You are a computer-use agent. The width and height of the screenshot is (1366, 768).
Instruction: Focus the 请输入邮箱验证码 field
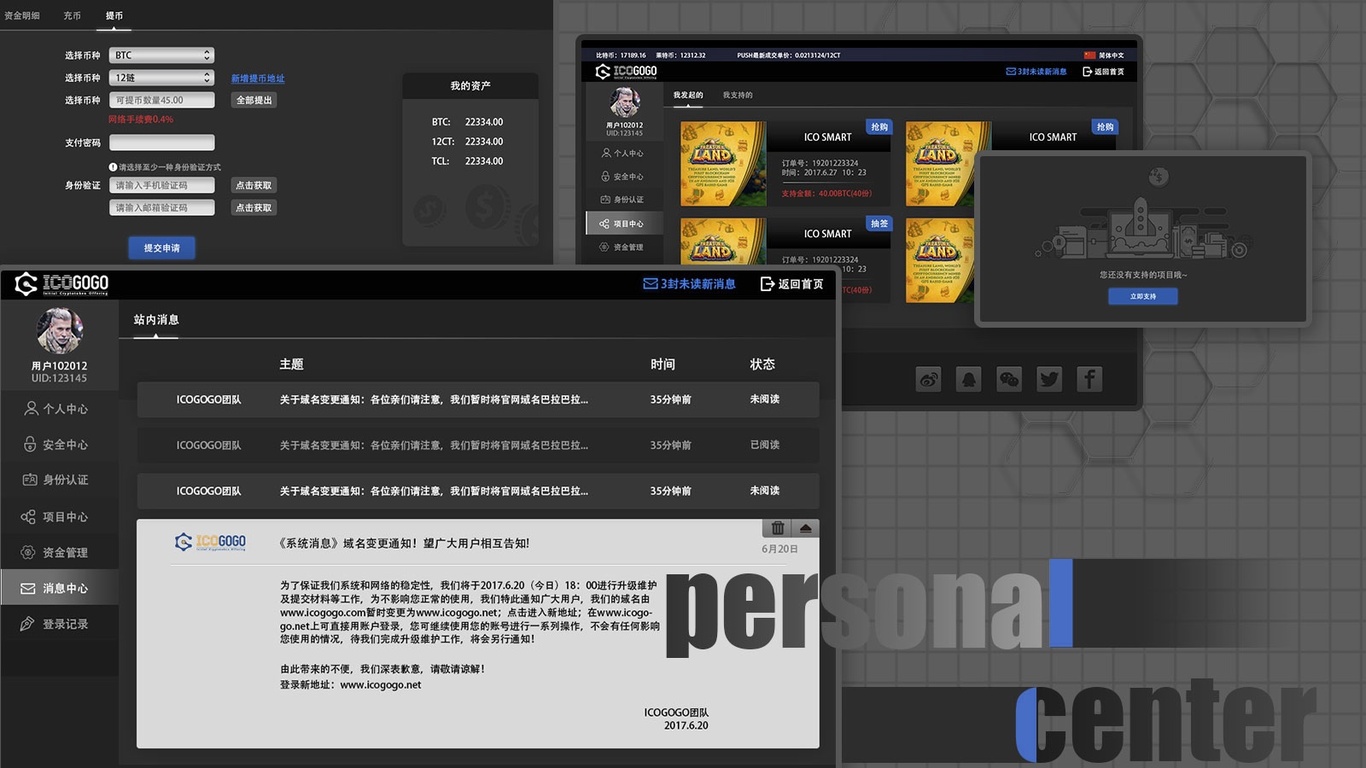[x=162, y=208]
